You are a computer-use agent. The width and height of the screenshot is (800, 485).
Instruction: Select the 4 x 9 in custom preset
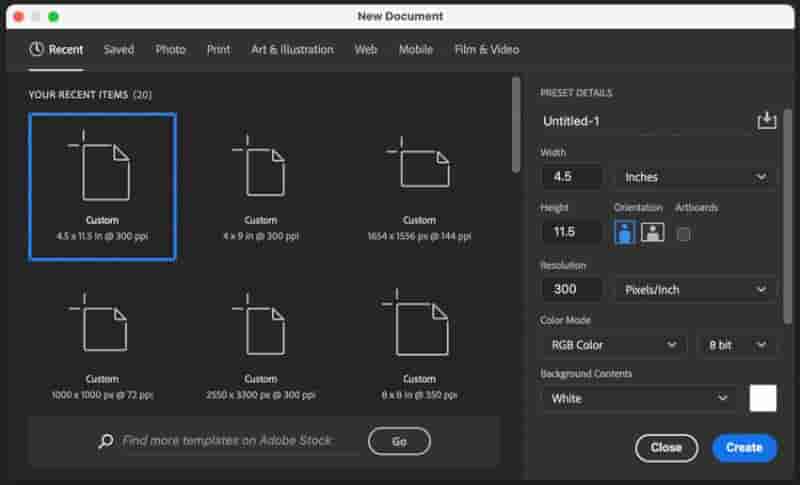[261, 187]
